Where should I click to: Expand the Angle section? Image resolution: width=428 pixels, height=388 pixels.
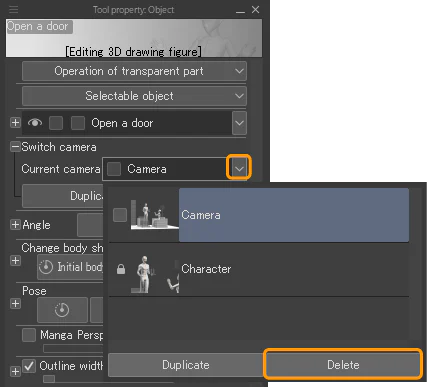pyautogui.click(x=15, y=225)
